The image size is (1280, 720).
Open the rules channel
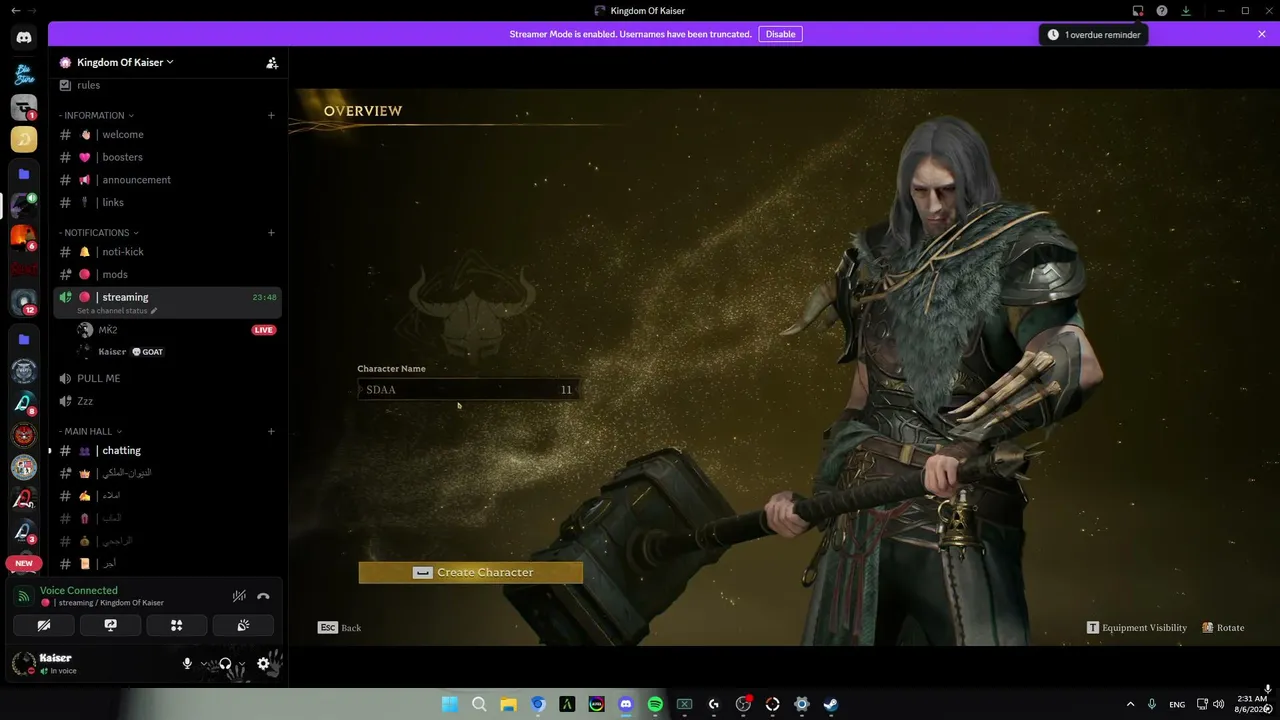point(167,85)
